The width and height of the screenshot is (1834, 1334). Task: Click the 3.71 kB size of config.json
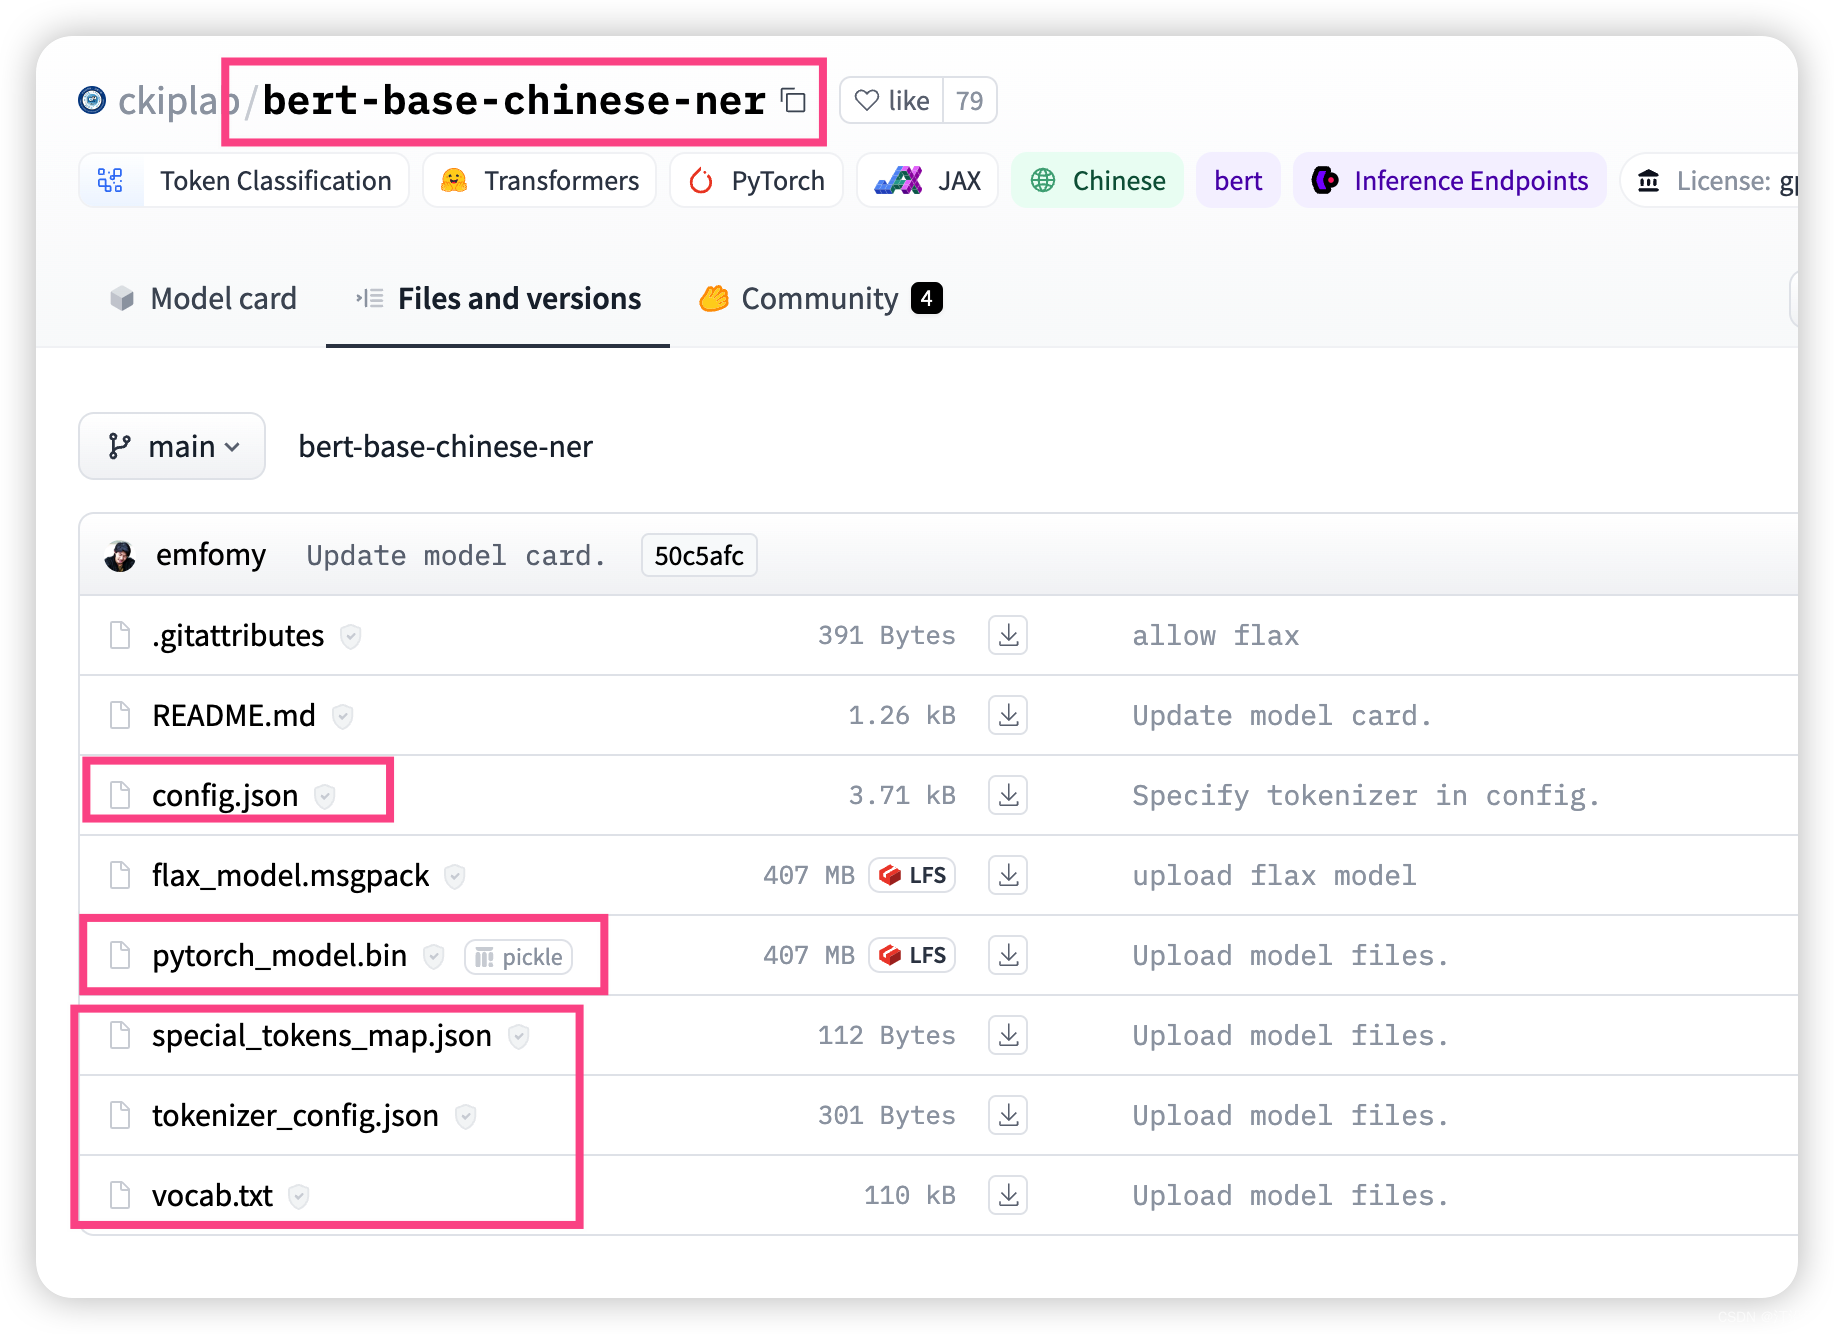[x=902, y=795]
